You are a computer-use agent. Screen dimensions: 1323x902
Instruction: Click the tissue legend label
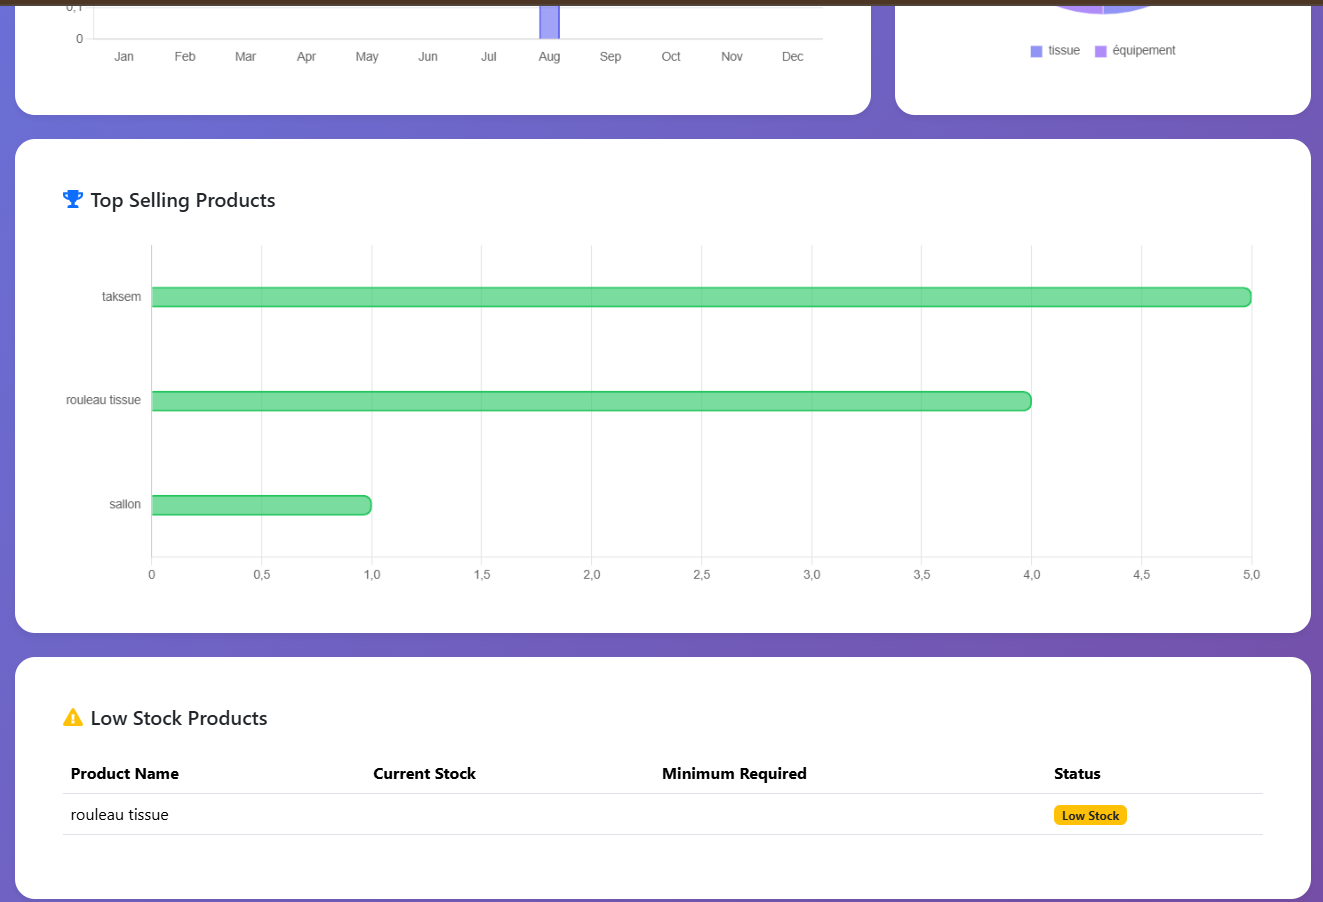[1064, 51]
